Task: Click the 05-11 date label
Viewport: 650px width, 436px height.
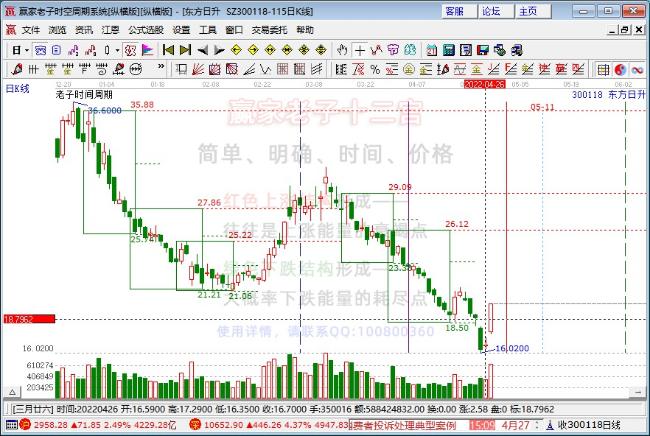Action: point(542,107)
